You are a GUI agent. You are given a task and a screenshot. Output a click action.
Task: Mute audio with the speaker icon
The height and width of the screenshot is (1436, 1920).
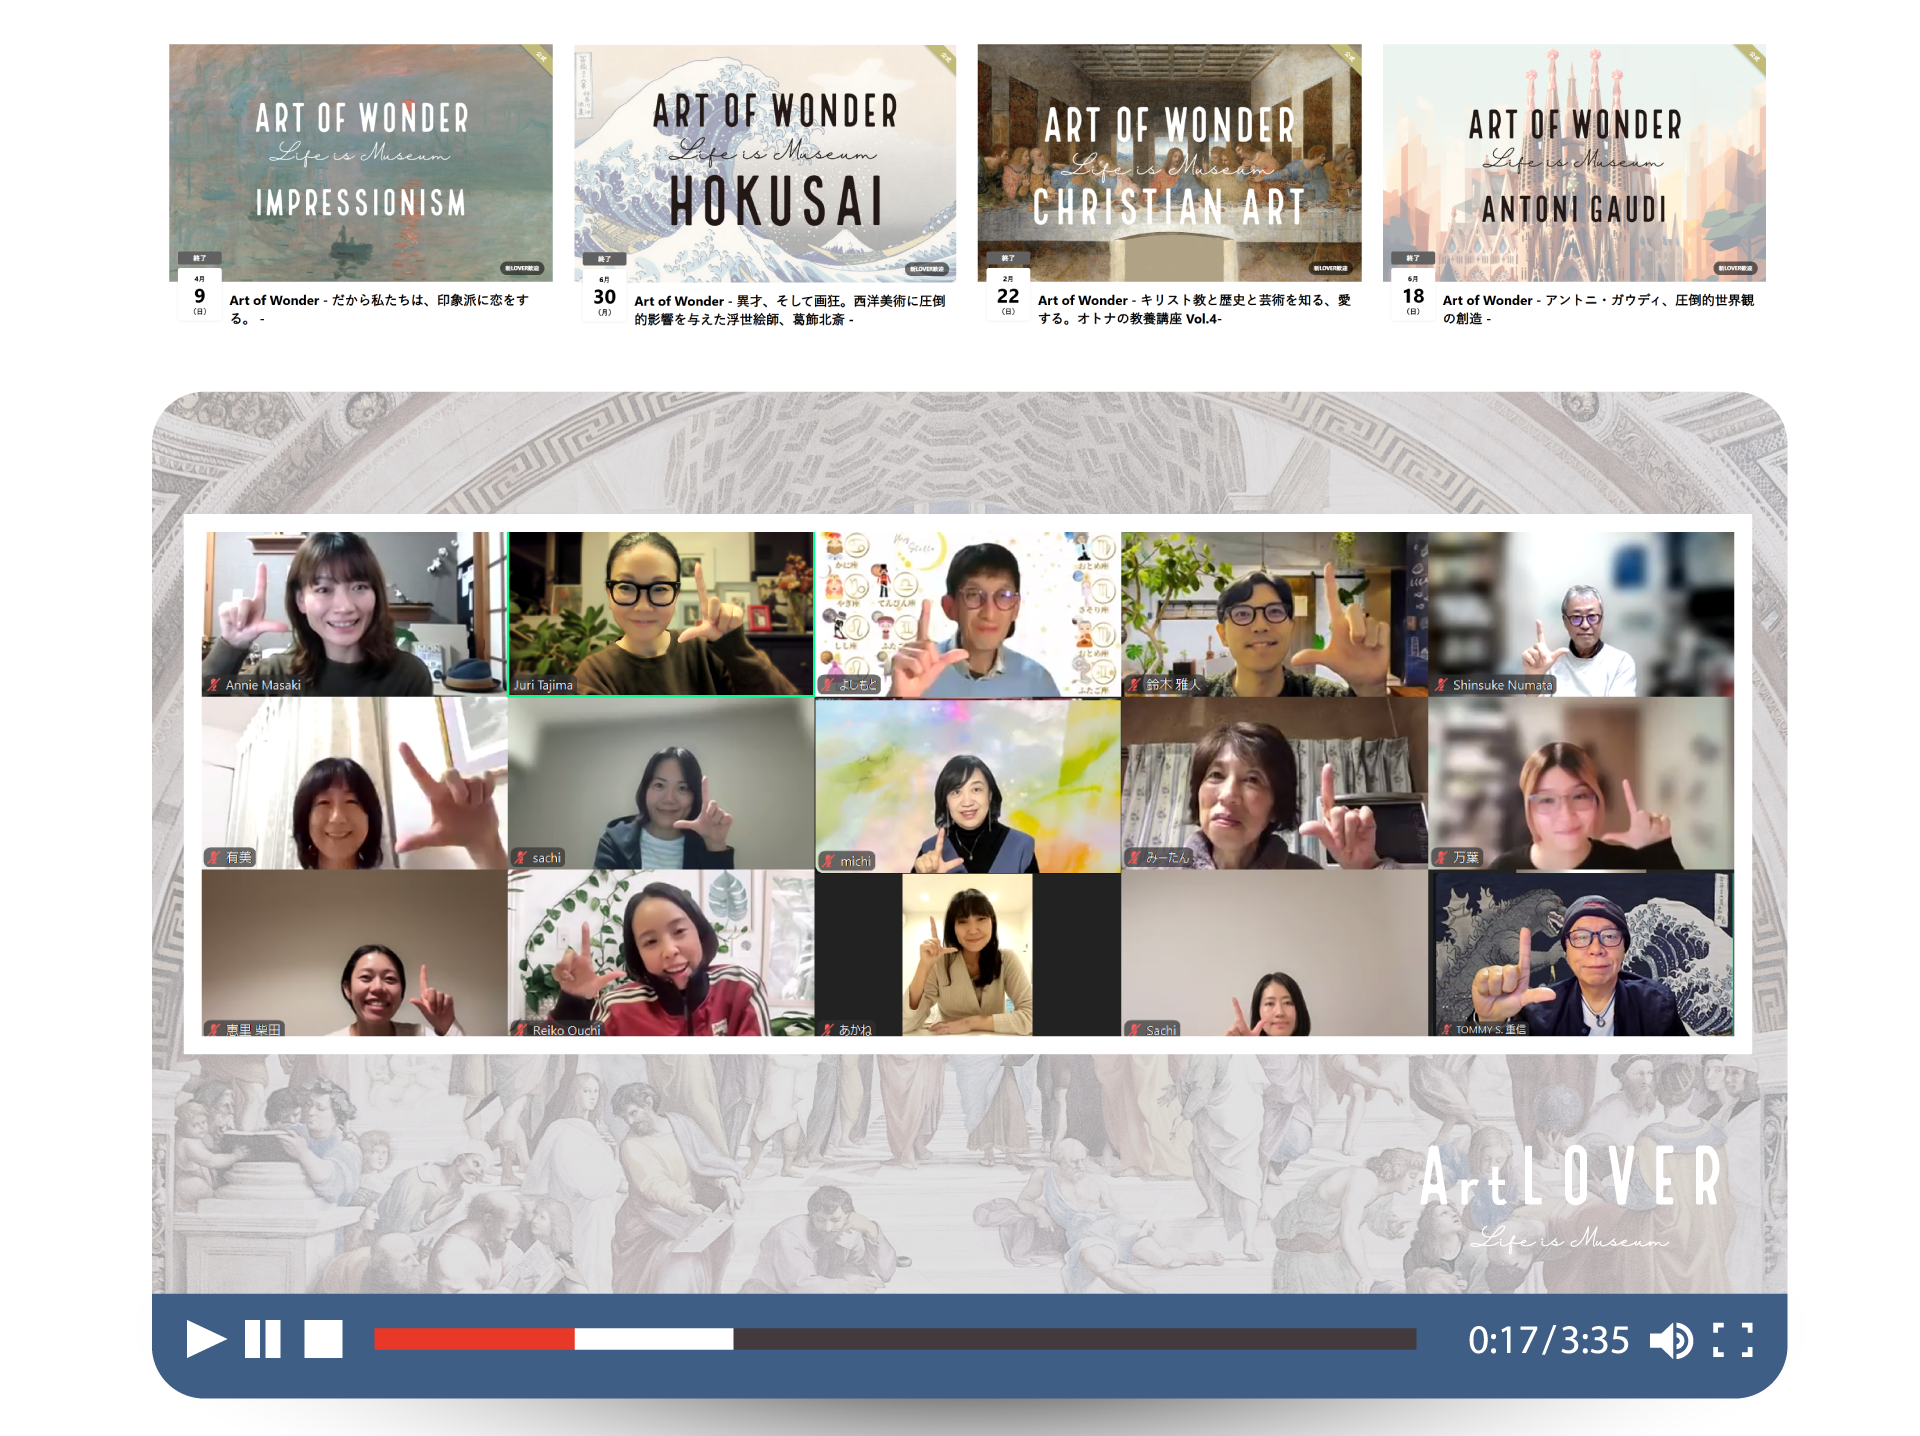(1670, 1340)
